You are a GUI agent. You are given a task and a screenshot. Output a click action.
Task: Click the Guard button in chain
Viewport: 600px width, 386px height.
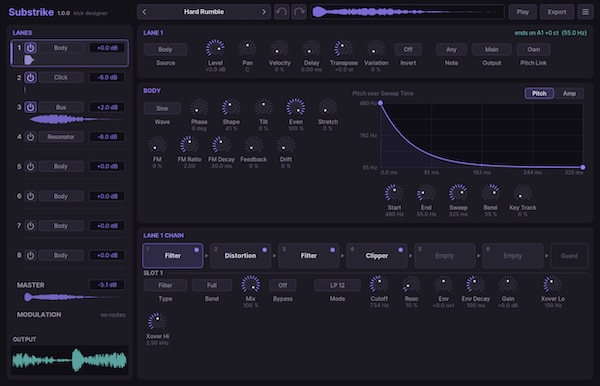pos(569,256)
